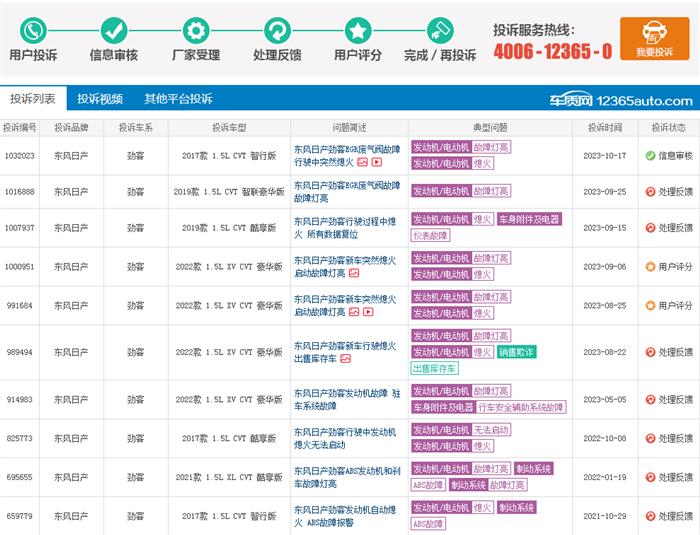Open complaint 东风日产劲客EGR废气阀故障 故障灯亮
Viewport: 700px width, 535px height.
coord(347,192)
